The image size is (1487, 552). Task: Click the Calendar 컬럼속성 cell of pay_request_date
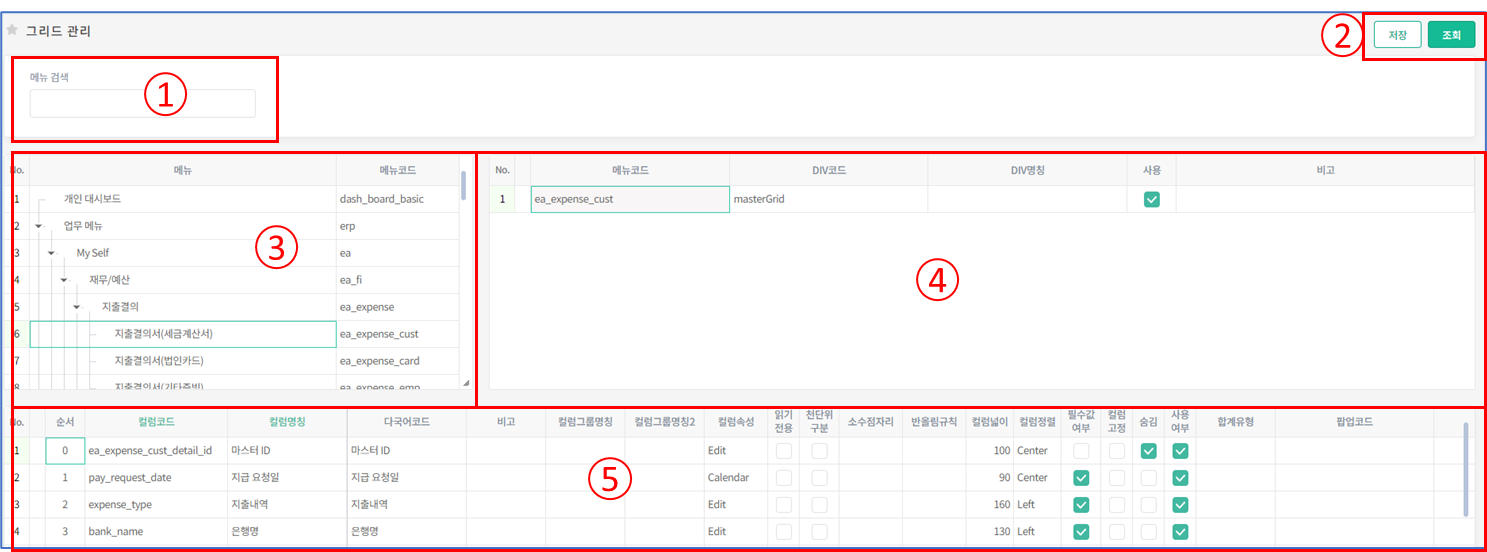click(735, 478)
